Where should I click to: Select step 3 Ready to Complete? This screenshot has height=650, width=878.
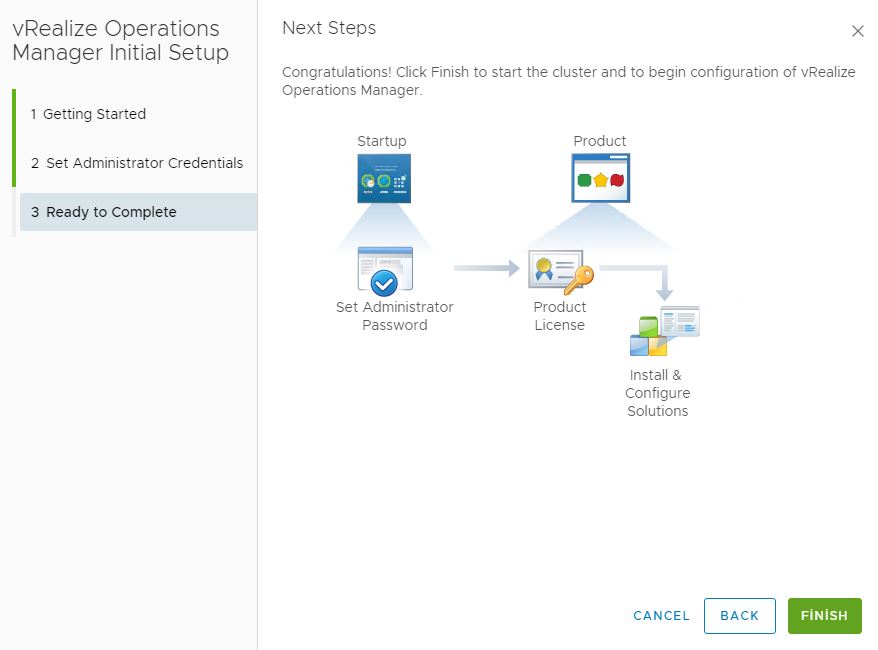coord(138,212)
